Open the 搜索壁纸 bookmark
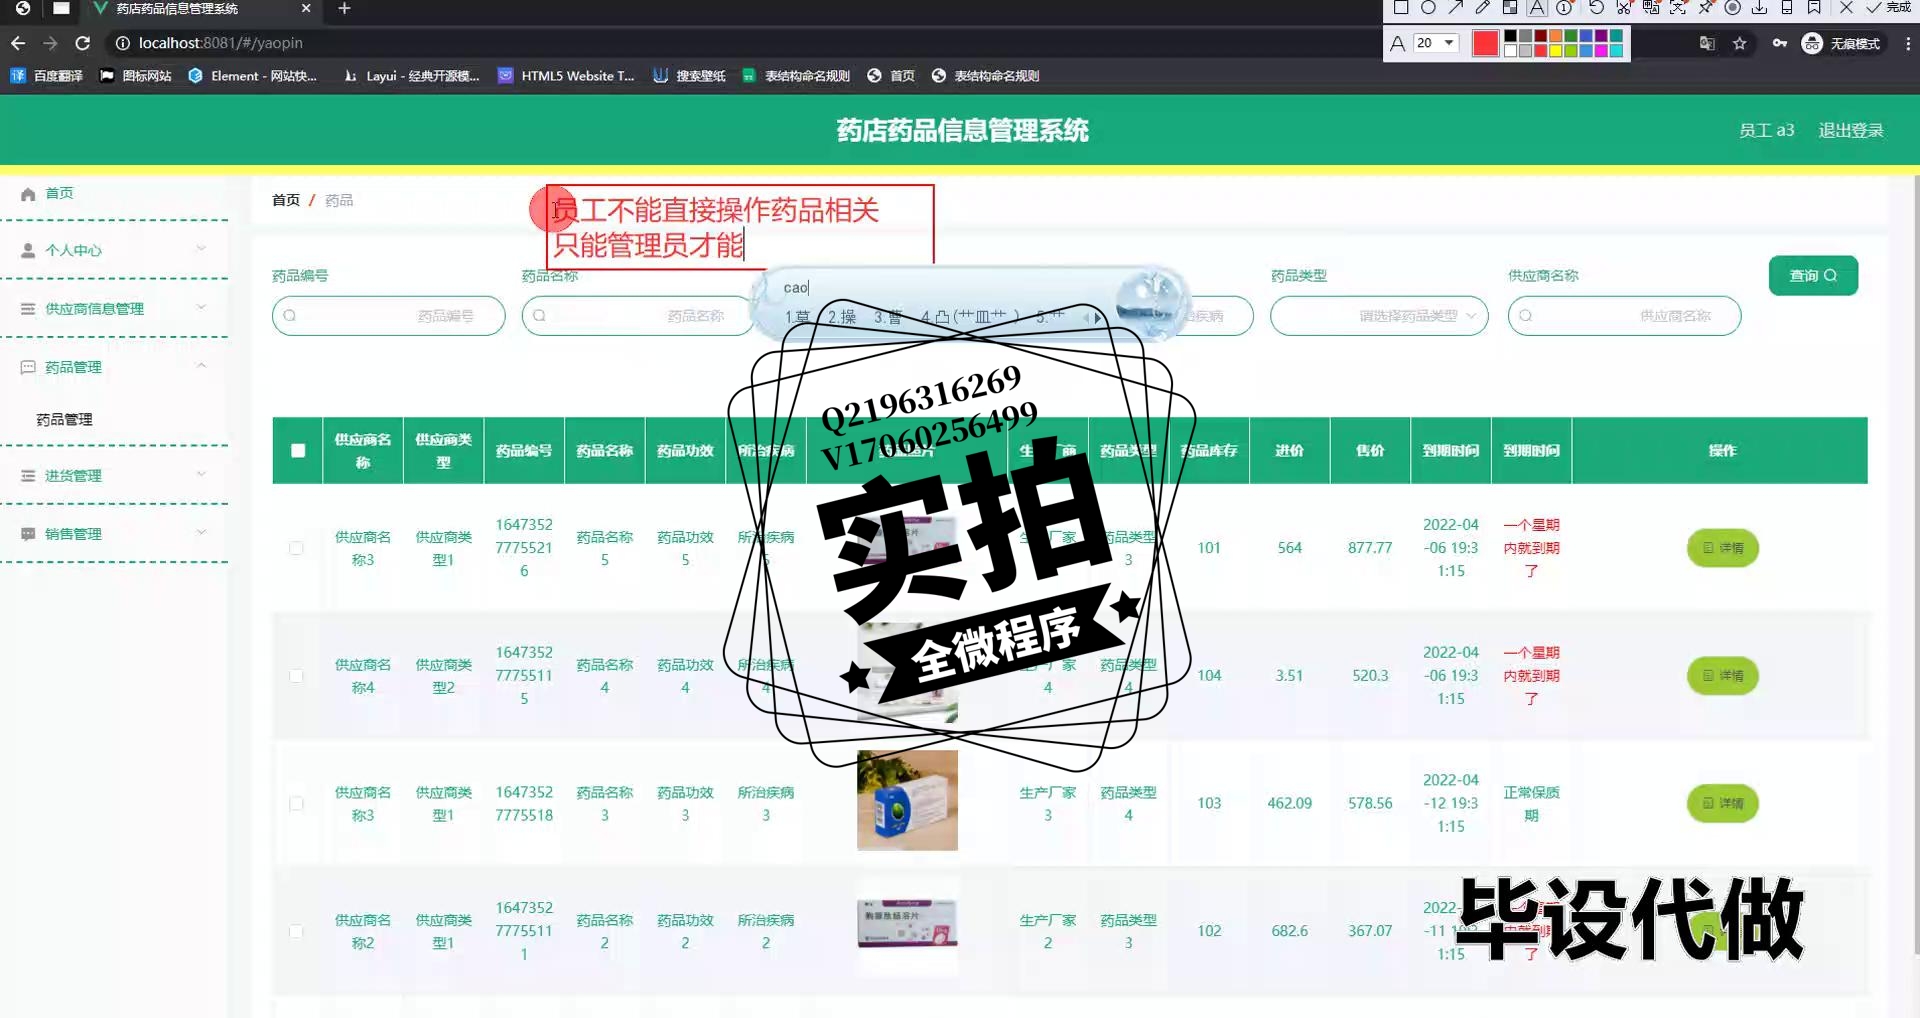 (x=690, y=76)
